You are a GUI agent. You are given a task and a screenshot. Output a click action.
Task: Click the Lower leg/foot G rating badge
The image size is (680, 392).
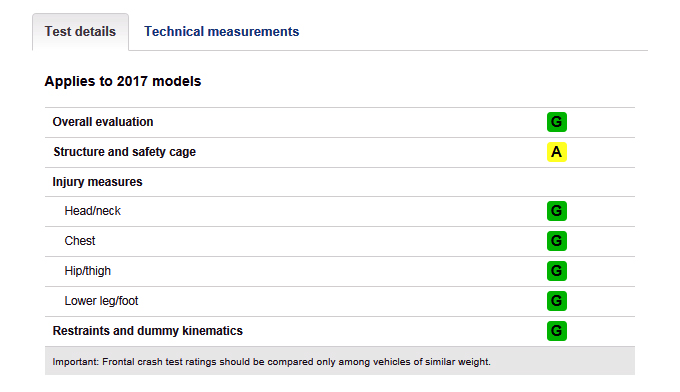556,301
